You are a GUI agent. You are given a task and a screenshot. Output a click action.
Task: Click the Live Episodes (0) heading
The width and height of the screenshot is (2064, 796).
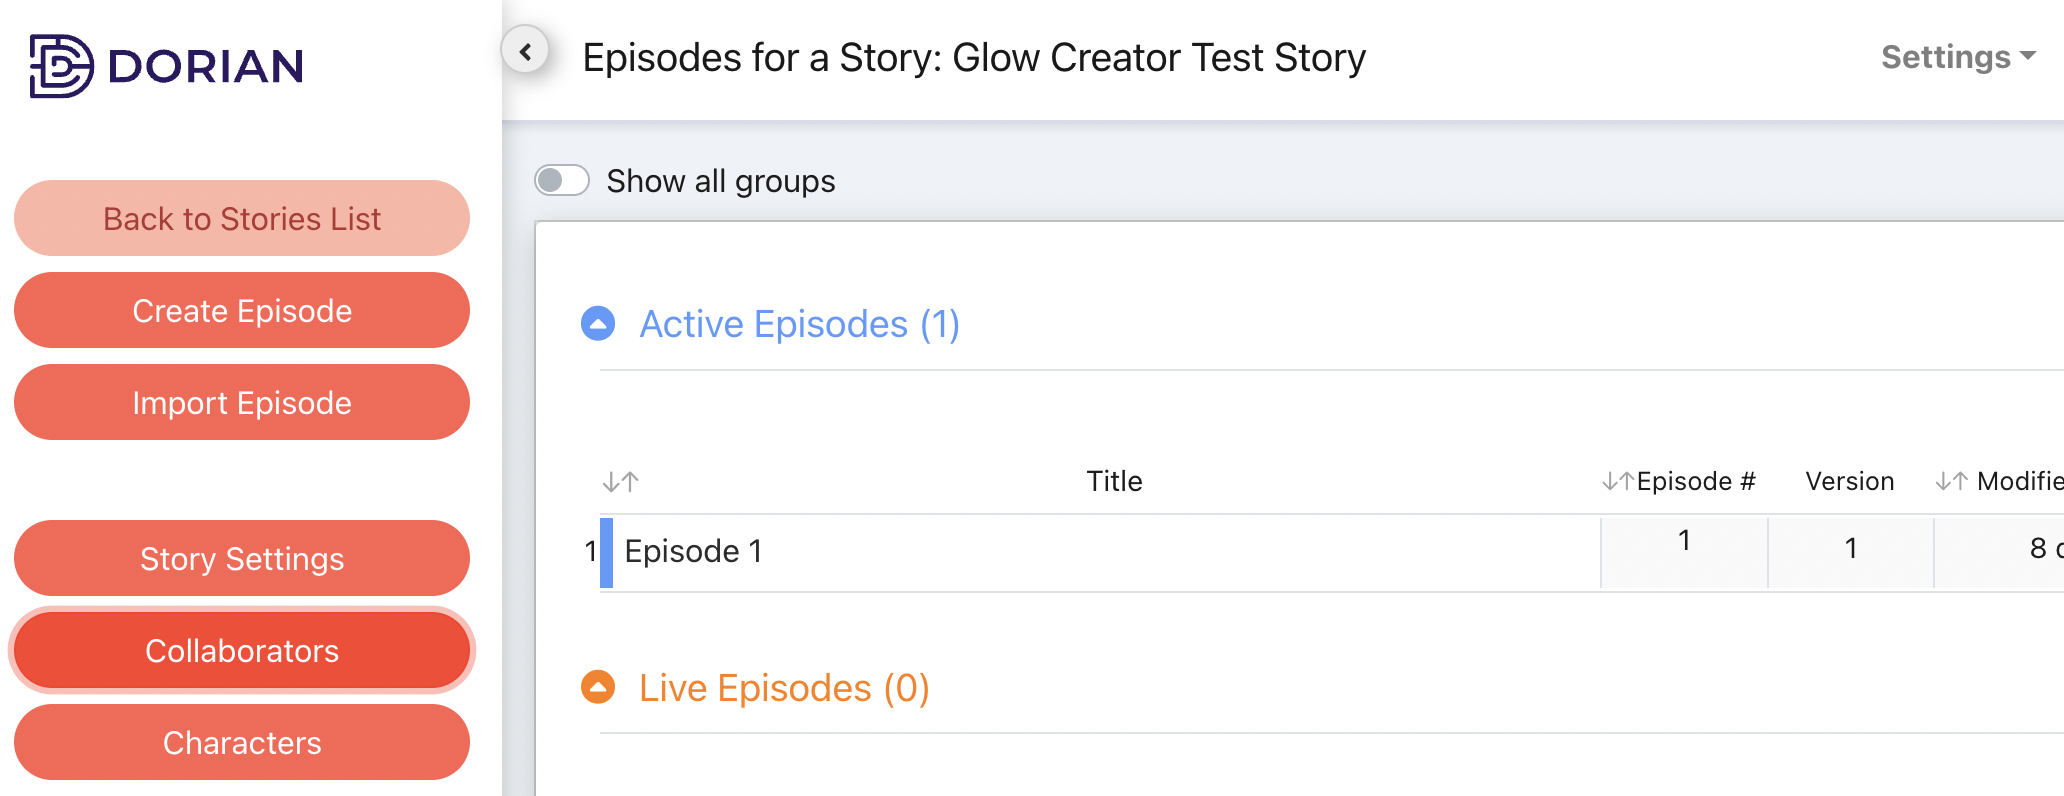coord(784,688)
